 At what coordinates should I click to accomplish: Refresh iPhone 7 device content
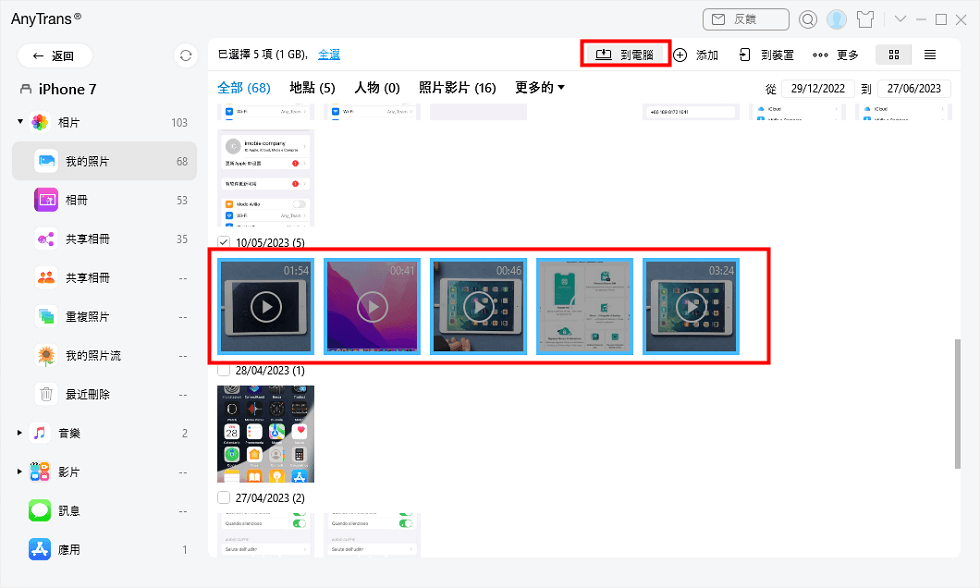pyautogui.click(x=185, y=55)
